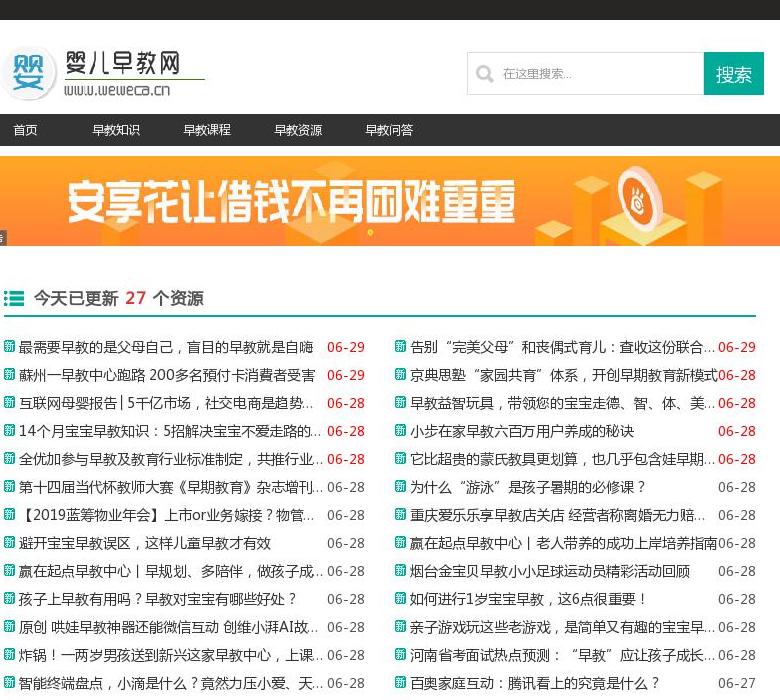The width and height of the screenshot is (780, 700).
Task: Open article 早教益智玩具，带领您的宝宝
Action: [562, 403]
